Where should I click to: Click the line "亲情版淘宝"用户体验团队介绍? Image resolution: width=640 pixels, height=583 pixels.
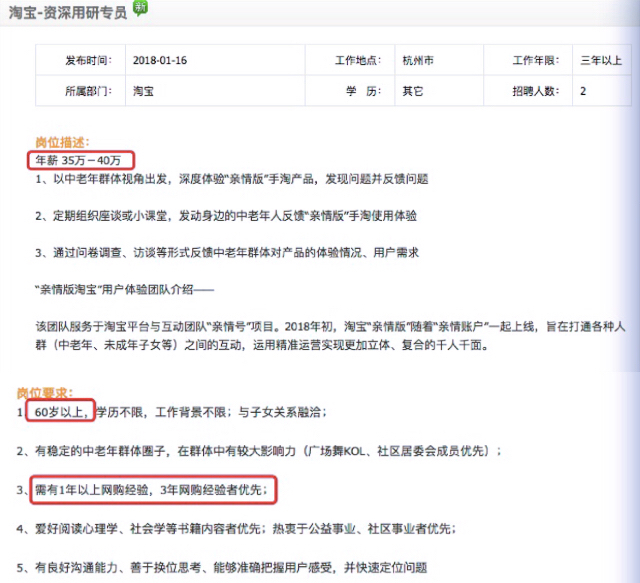pyautogui.click(x=124, y=289)
